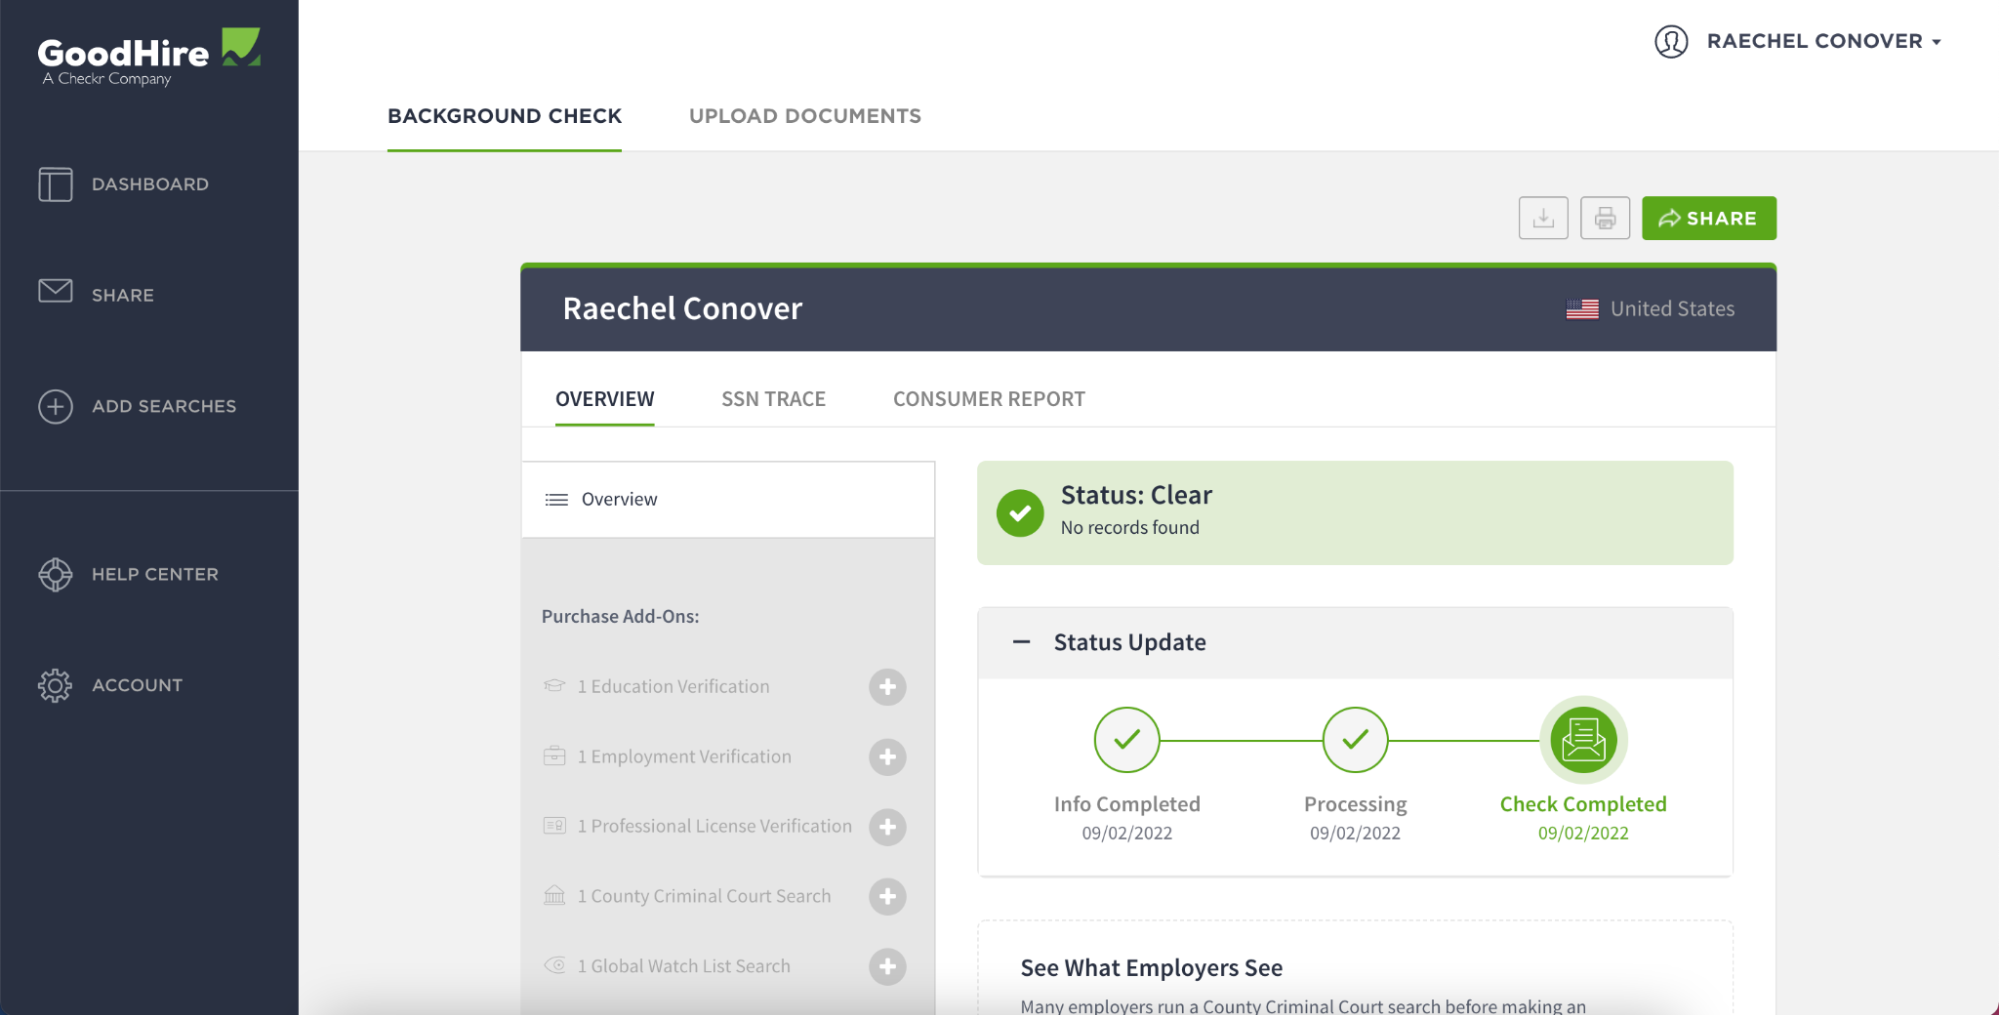Open the SSN Trace tab
The height and width of the screenshot is (1016, 1999).
[x=772, y=398]
